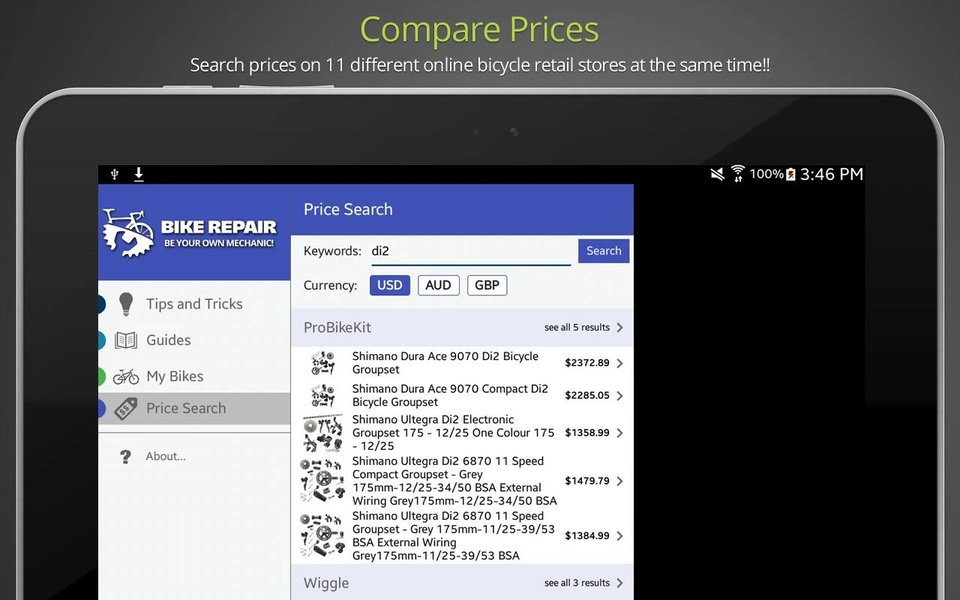
Task: Click the ProBikeKit store heading
Action: click(337, 328)
